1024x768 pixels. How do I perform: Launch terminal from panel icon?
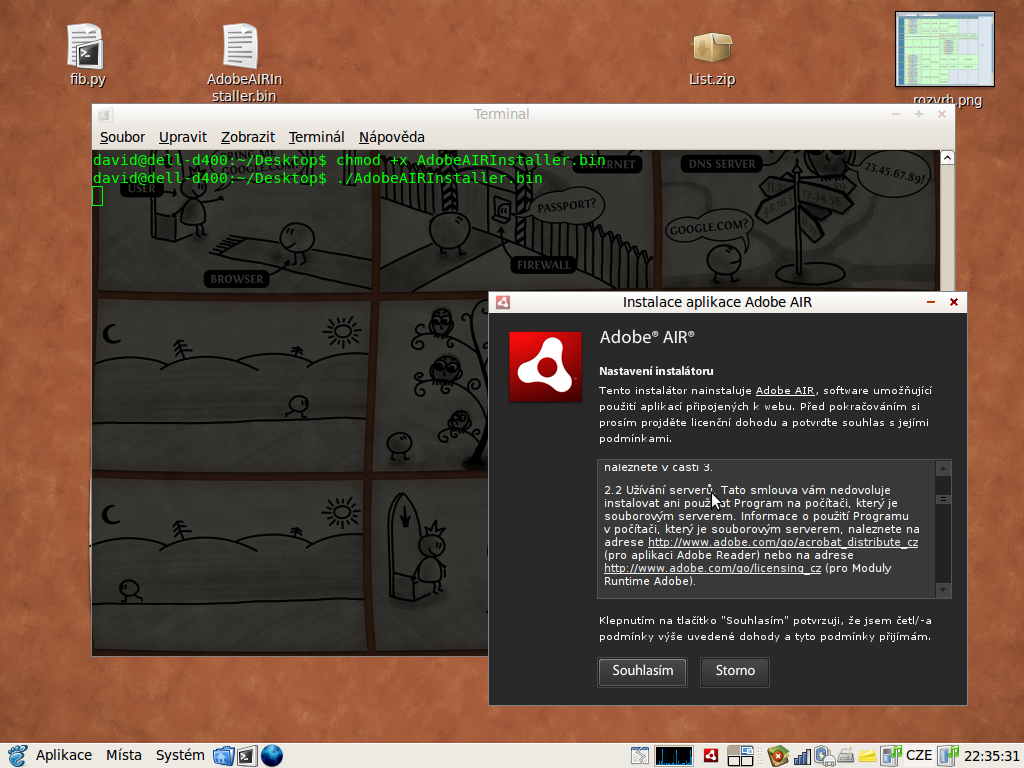point(247,756)
